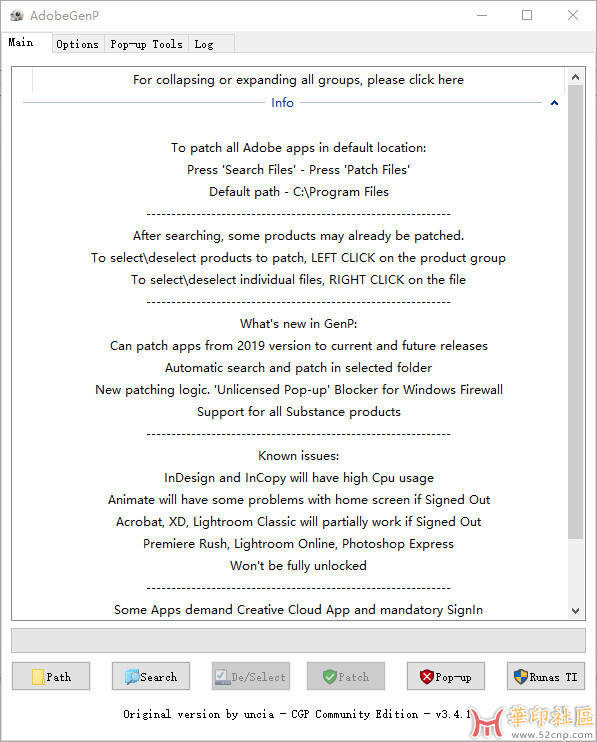
Task: Click the progress bar below the list
Action: click(298, 640)
